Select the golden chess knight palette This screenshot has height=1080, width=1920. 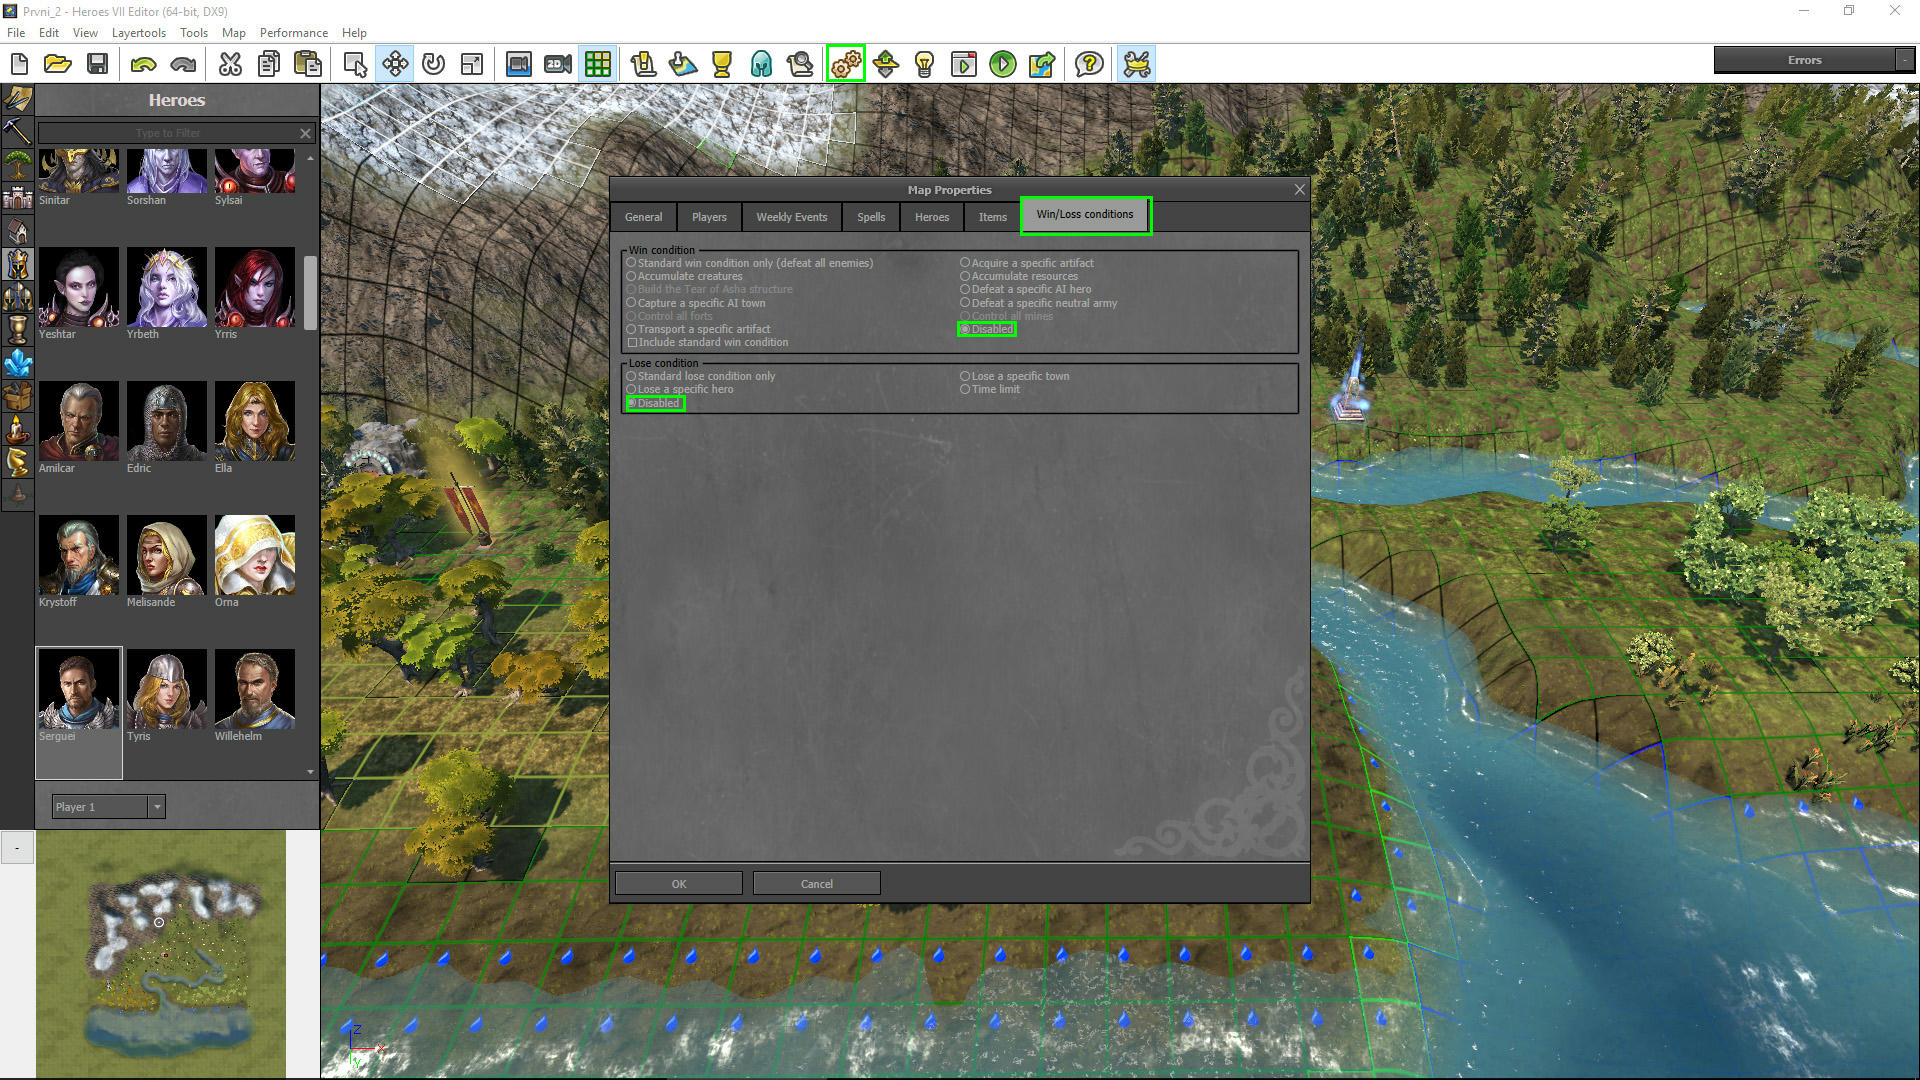click(17, 462)
